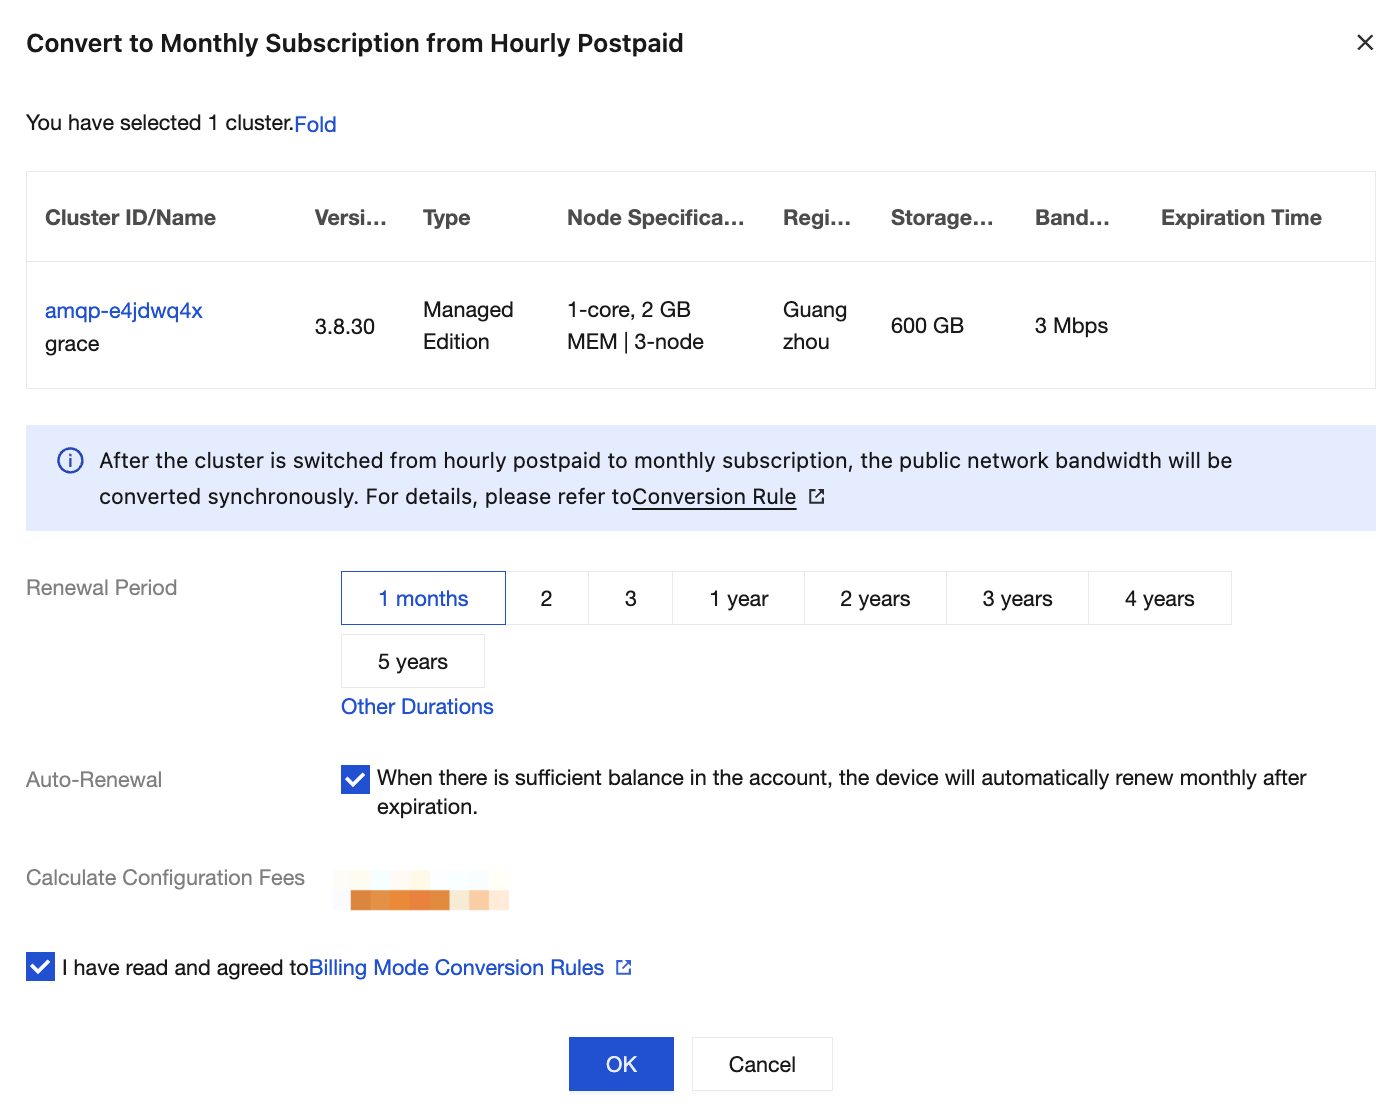Open cluster amqp-e4jdwq4x link

[124, 311]
